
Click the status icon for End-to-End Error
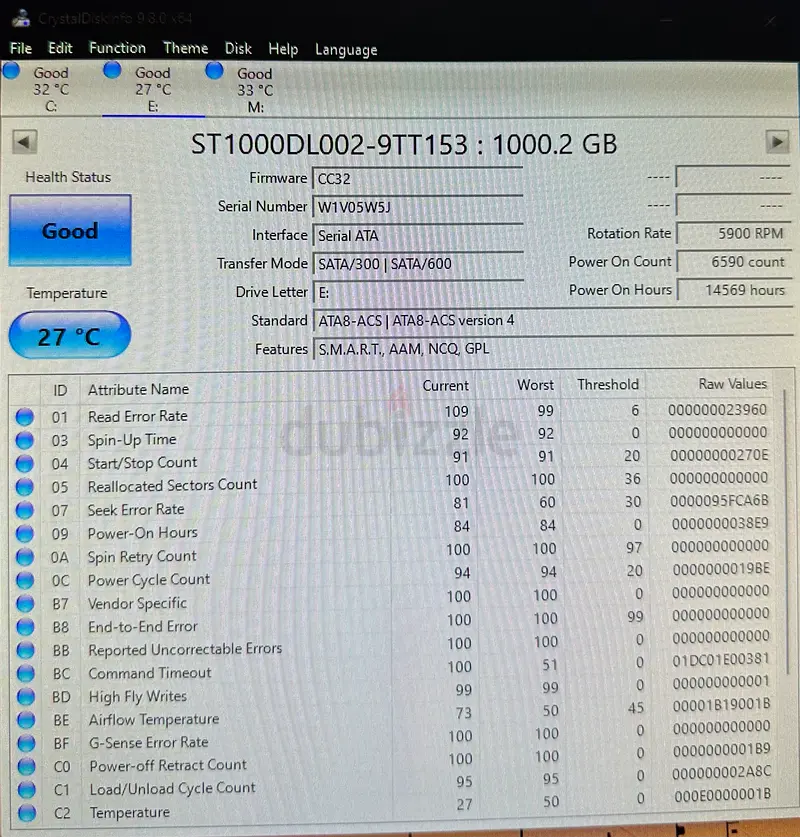pos(25,627)
